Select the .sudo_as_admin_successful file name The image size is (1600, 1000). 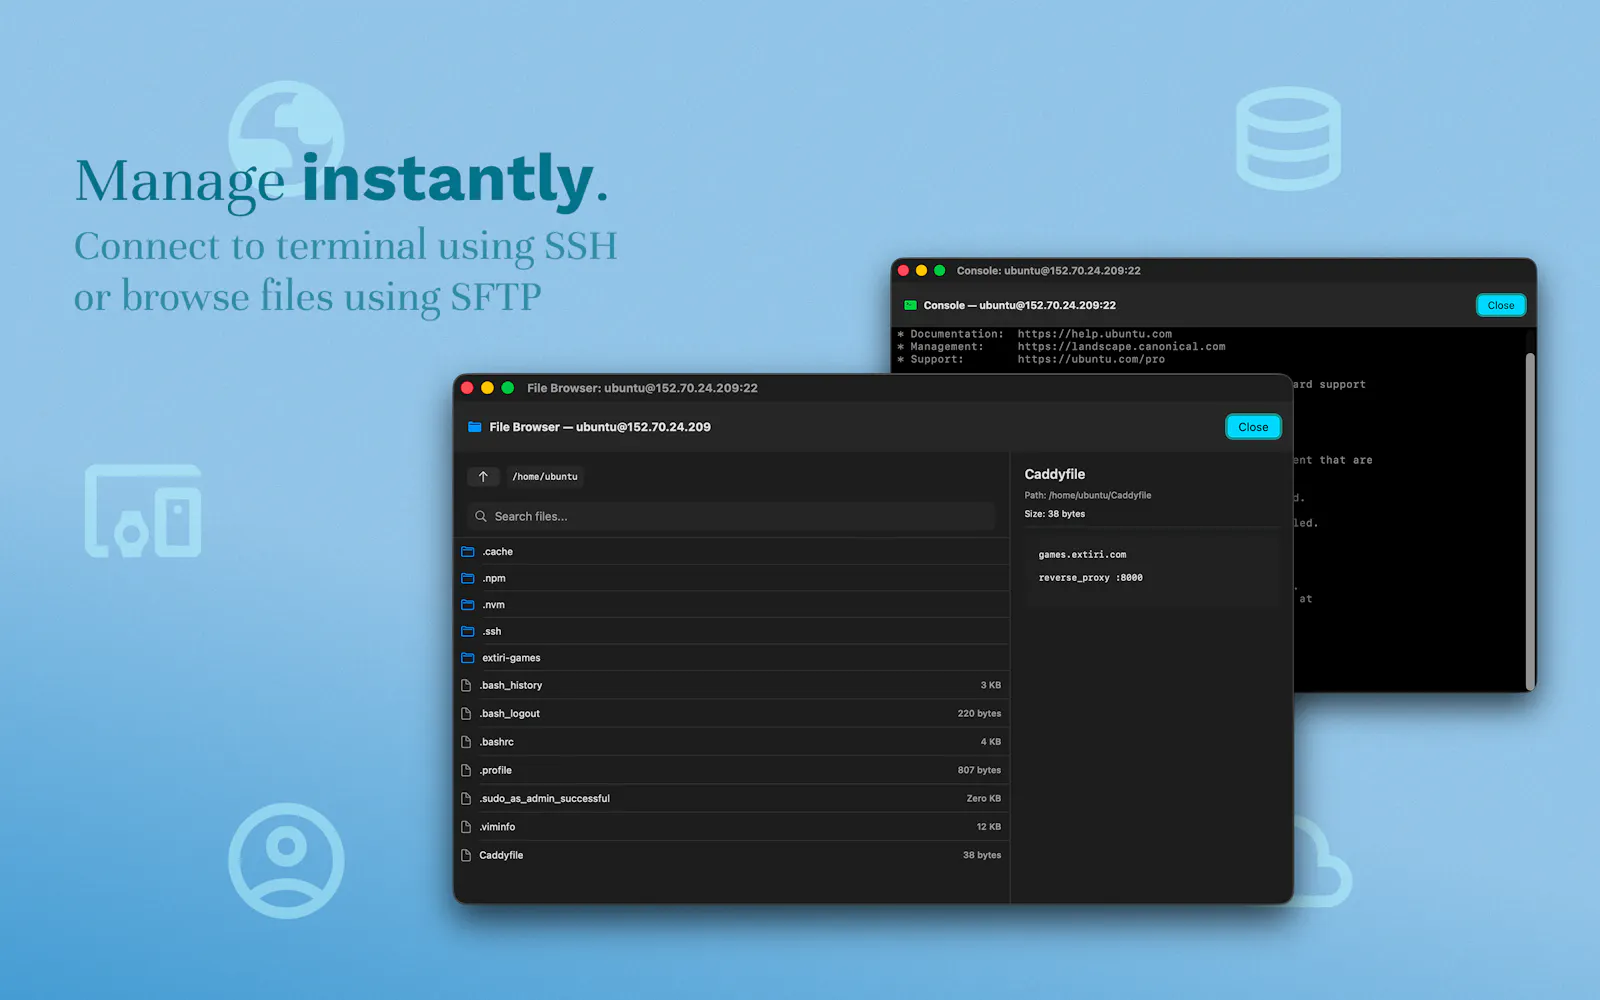pos(544,798)
